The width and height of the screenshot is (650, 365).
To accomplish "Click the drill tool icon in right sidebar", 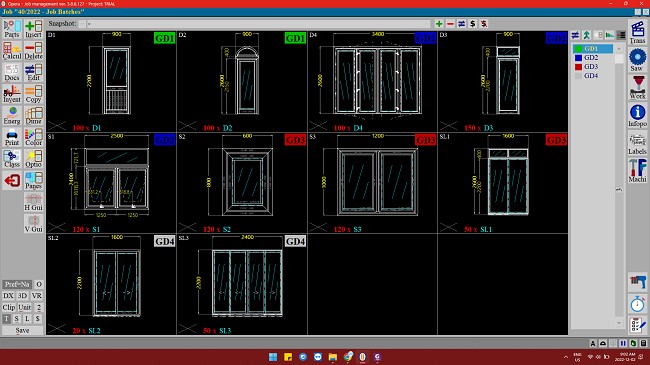I will [x=637, y=282].
